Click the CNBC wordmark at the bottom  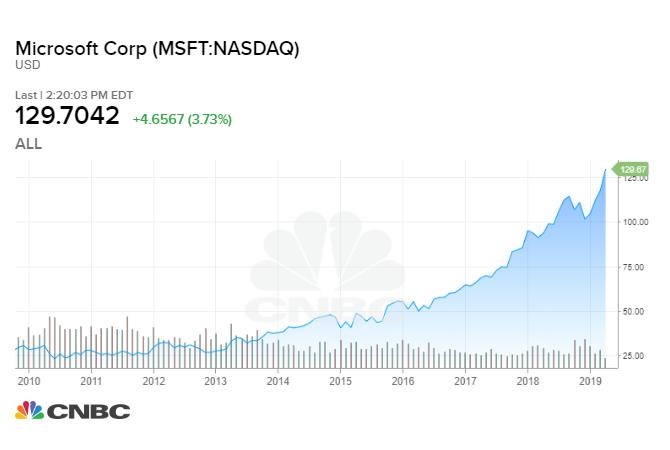pyautogui.click(x=90, y=411)
